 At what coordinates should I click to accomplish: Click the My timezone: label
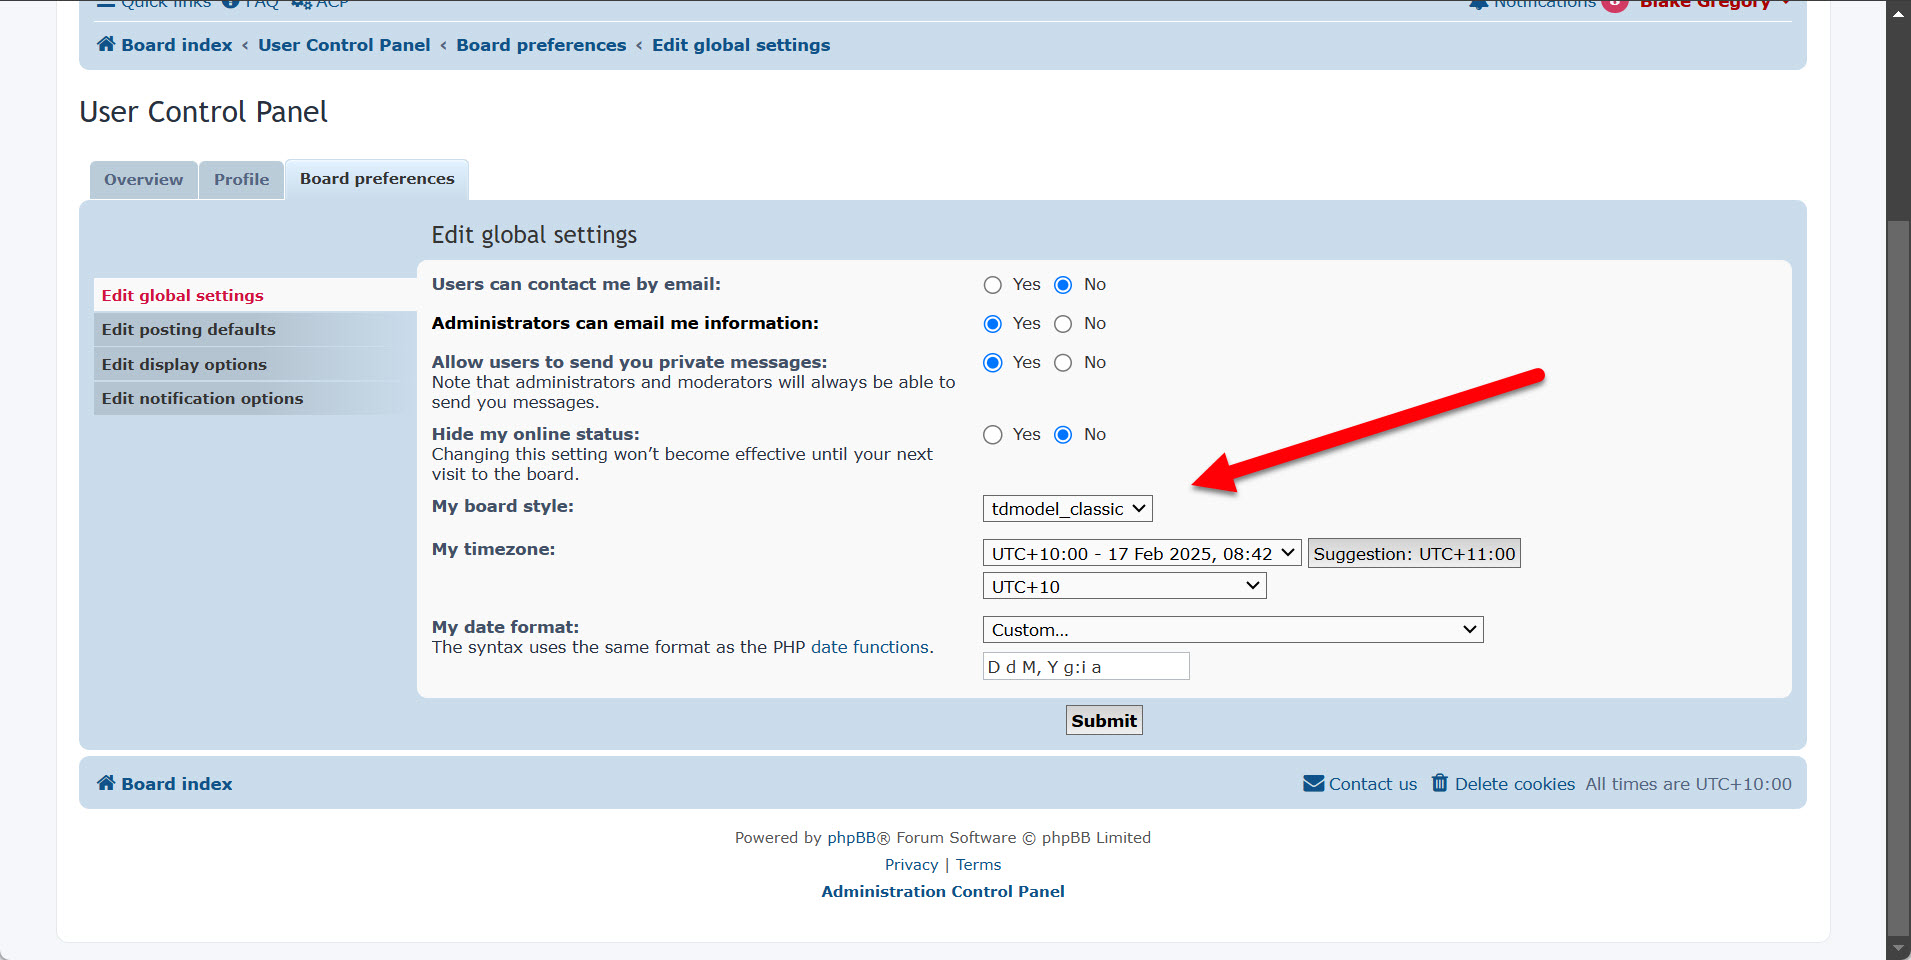(x=493, y=549)
